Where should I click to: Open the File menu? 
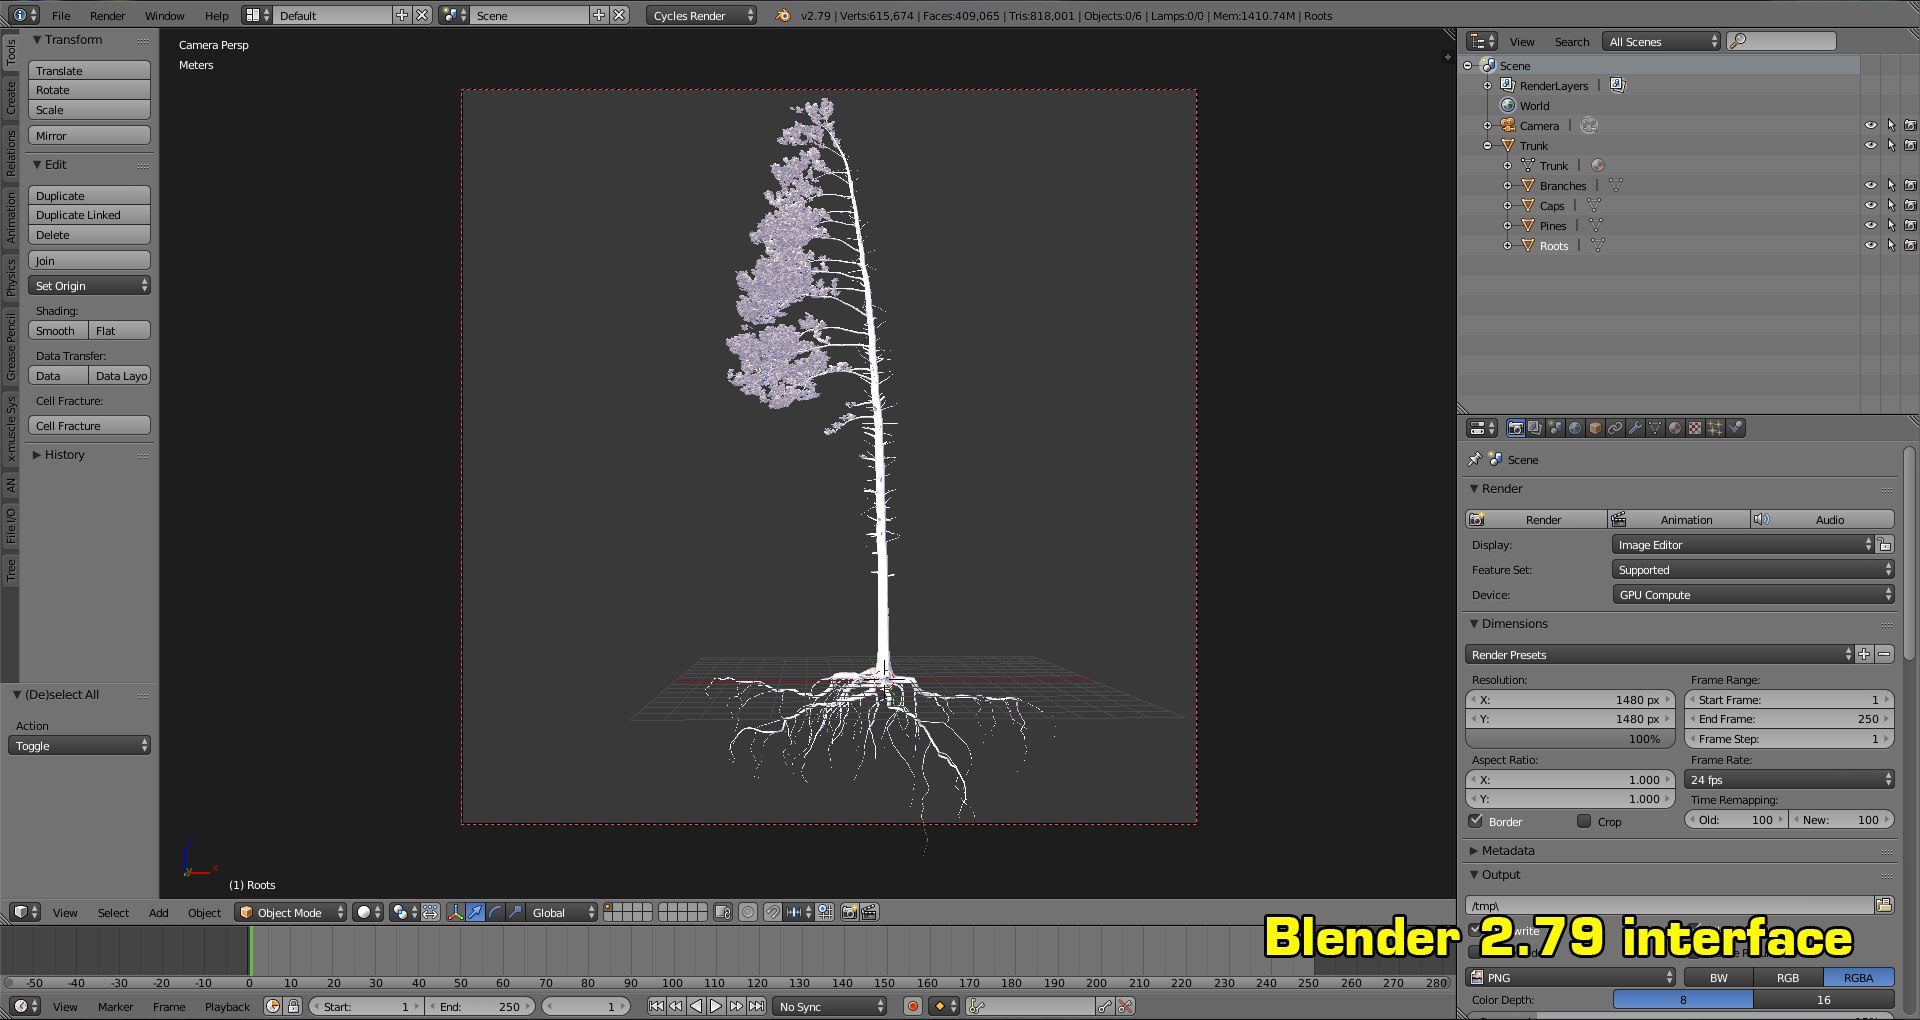coord(61,15)
